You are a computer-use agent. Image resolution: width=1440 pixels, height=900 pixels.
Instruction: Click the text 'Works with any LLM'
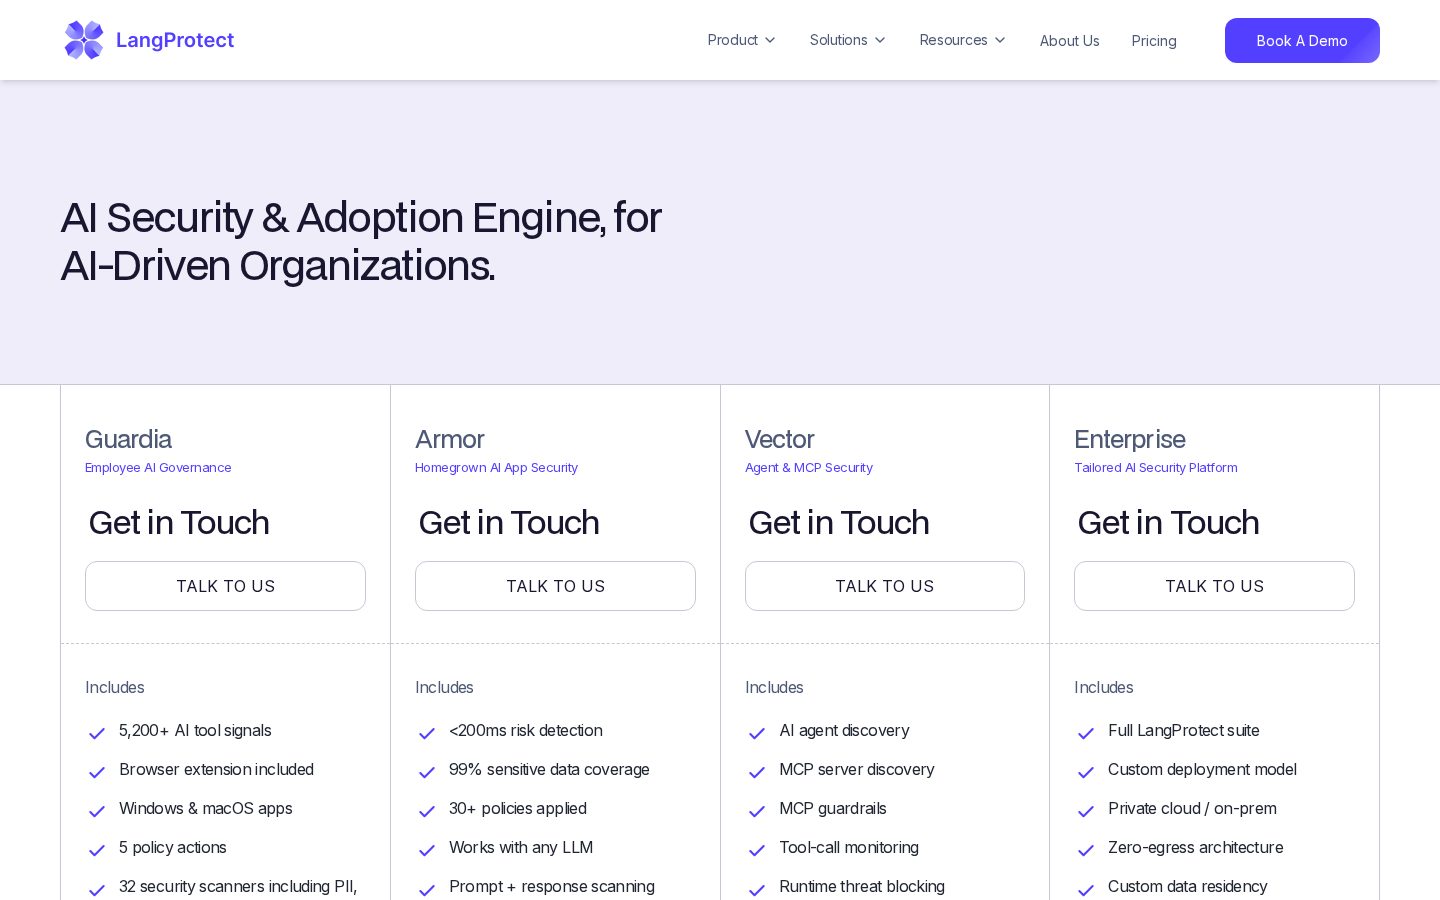point(521,848)
